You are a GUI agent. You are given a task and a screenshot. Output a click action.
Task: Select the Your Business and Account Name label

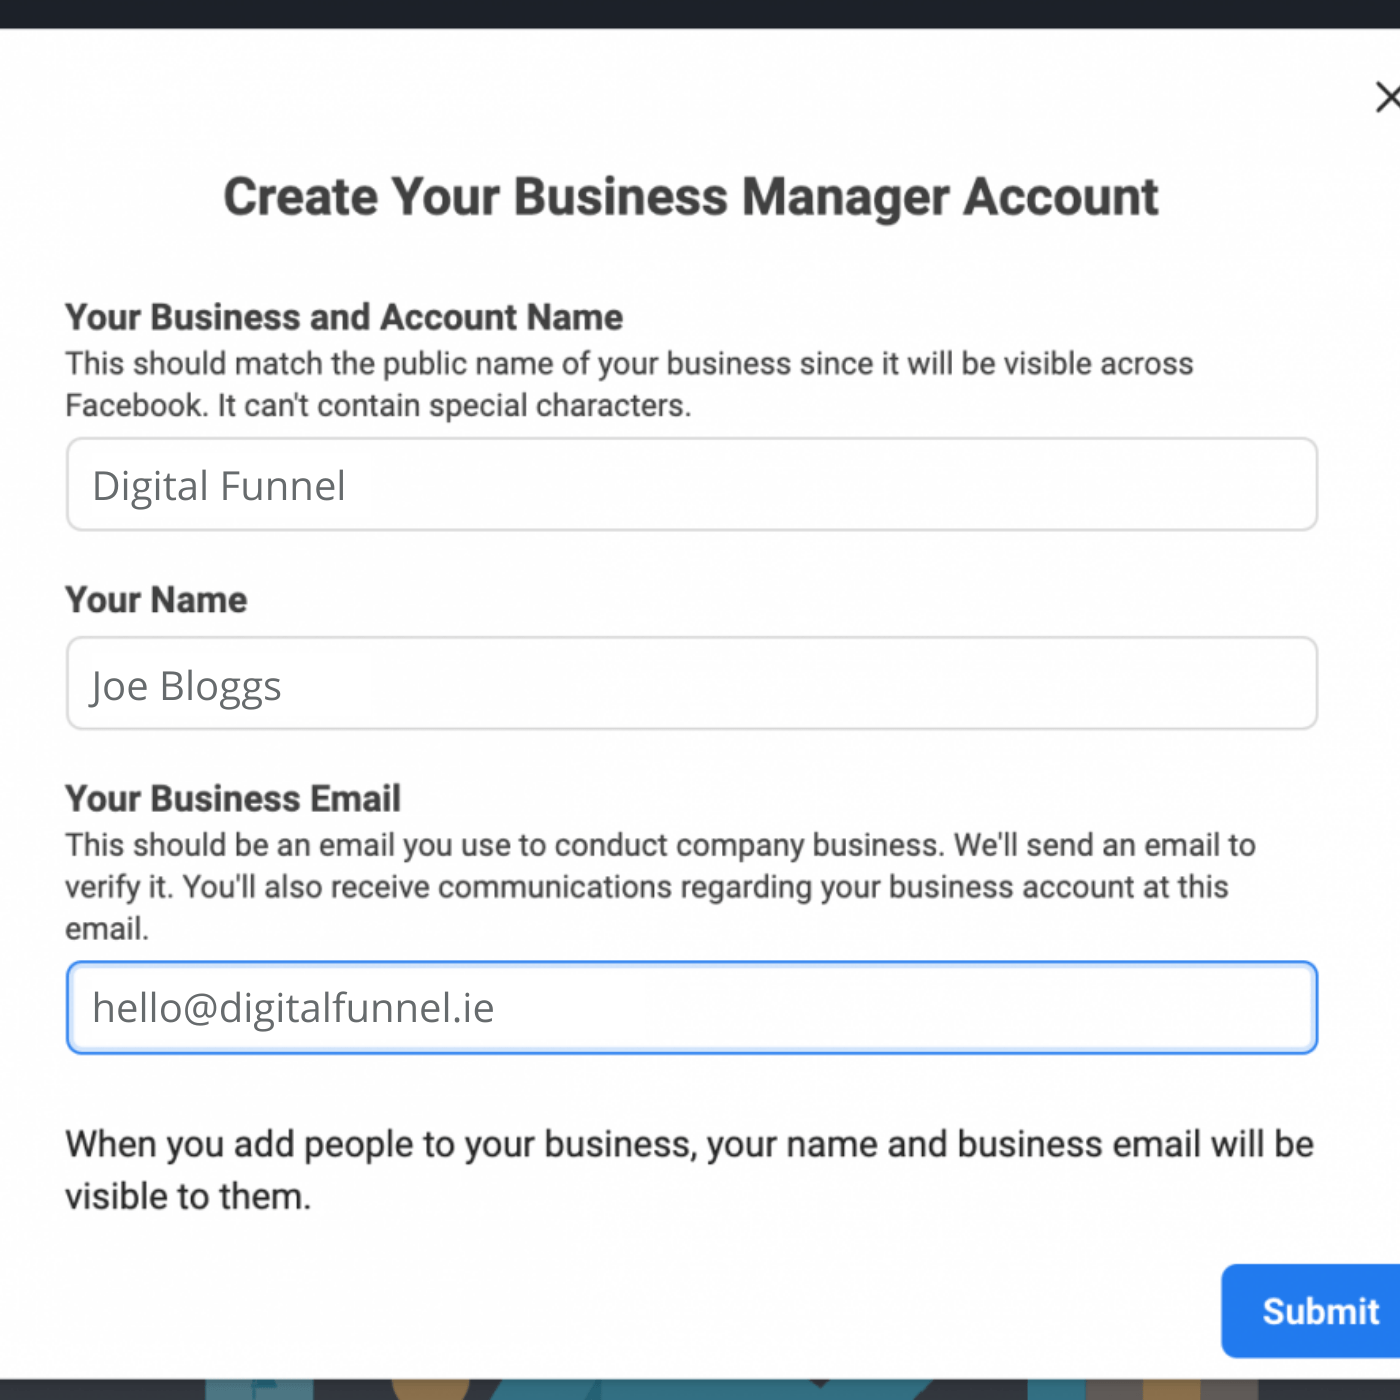(x=344, y=318)
